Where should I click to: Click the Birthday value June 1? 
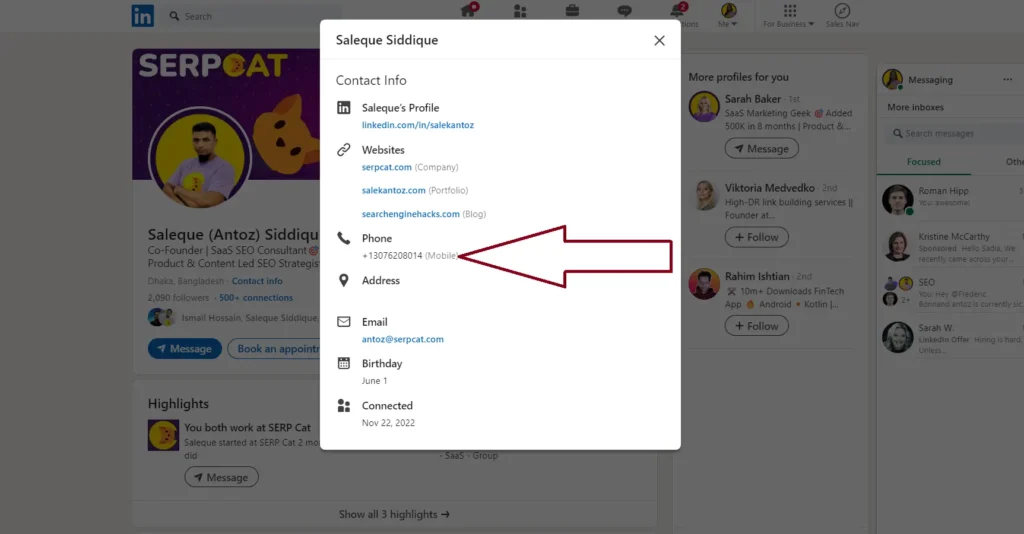click(x=374, y=381)
